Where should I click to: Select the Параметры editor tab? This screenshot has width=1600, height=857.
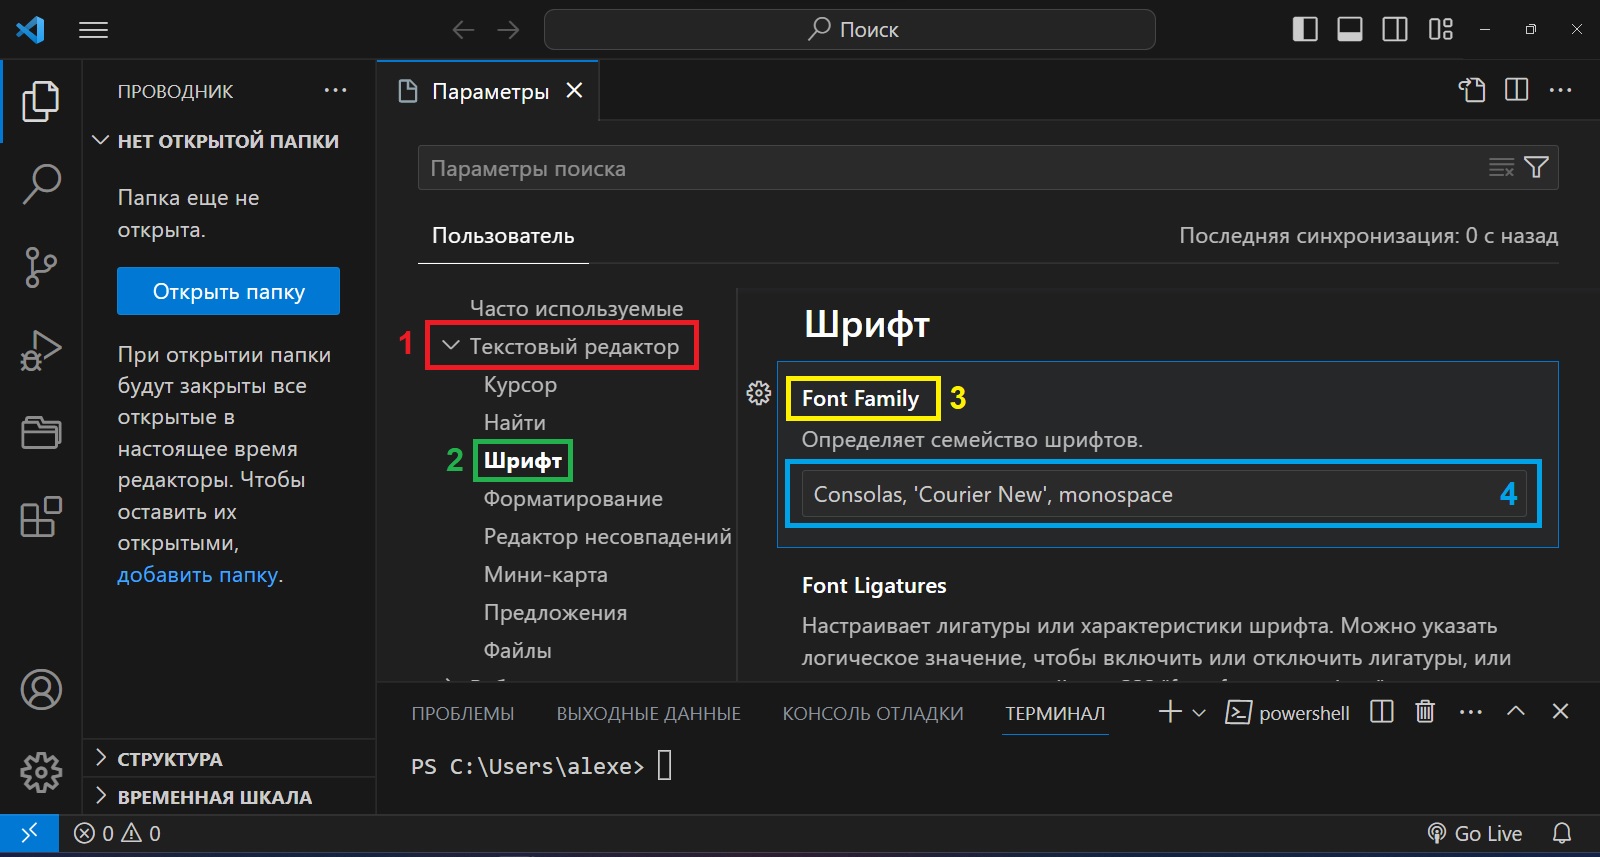pyautogui.click(x=489, y=91)
